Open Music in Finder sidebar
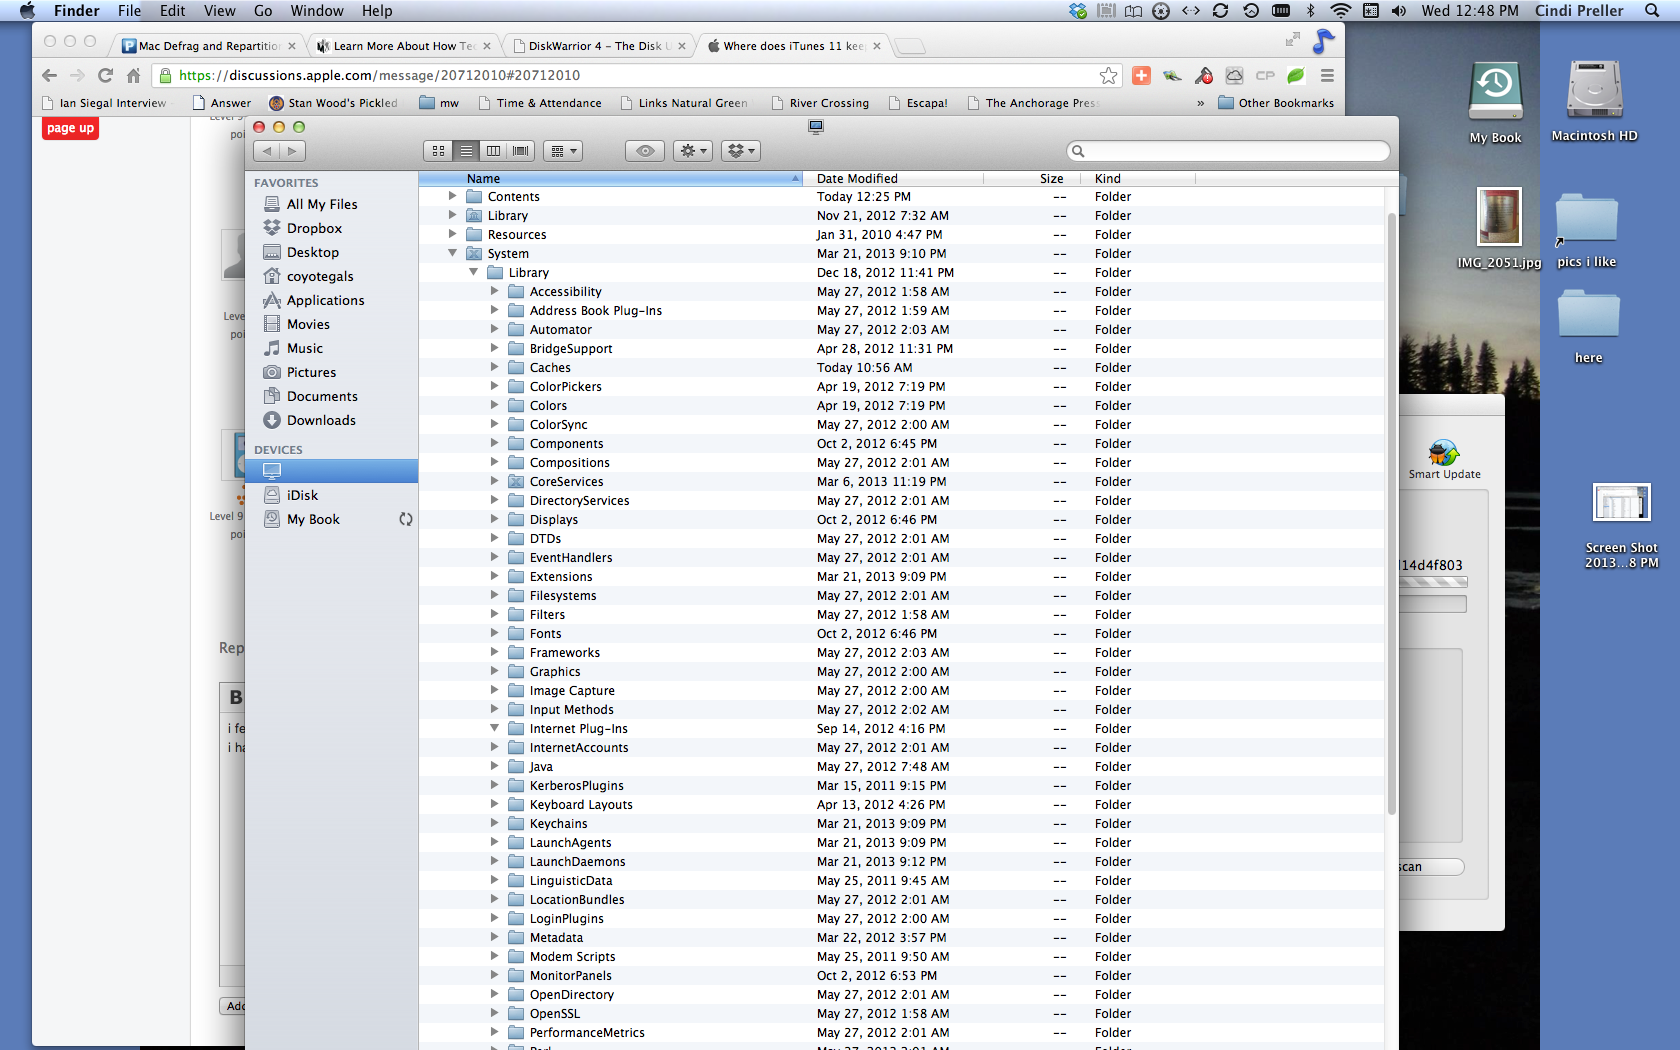The image size is (1680, 1050). click(304, 348)
